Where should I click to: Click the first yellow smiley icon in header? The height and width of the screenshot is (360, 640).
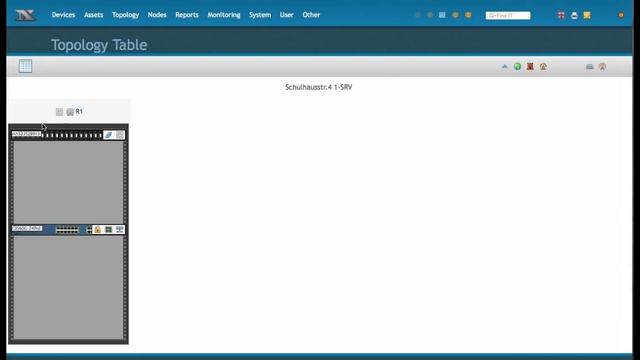click(x=455, y=15)
